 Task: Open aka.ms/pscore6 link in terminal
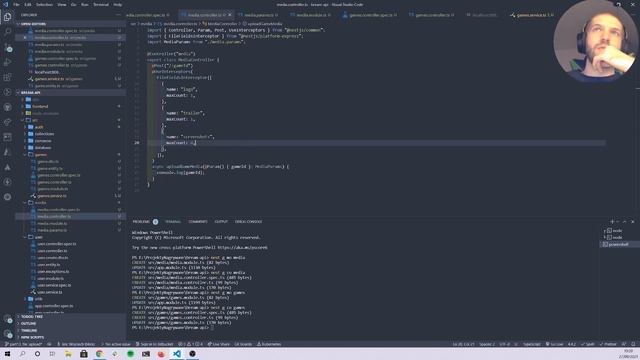coord(242,247)
